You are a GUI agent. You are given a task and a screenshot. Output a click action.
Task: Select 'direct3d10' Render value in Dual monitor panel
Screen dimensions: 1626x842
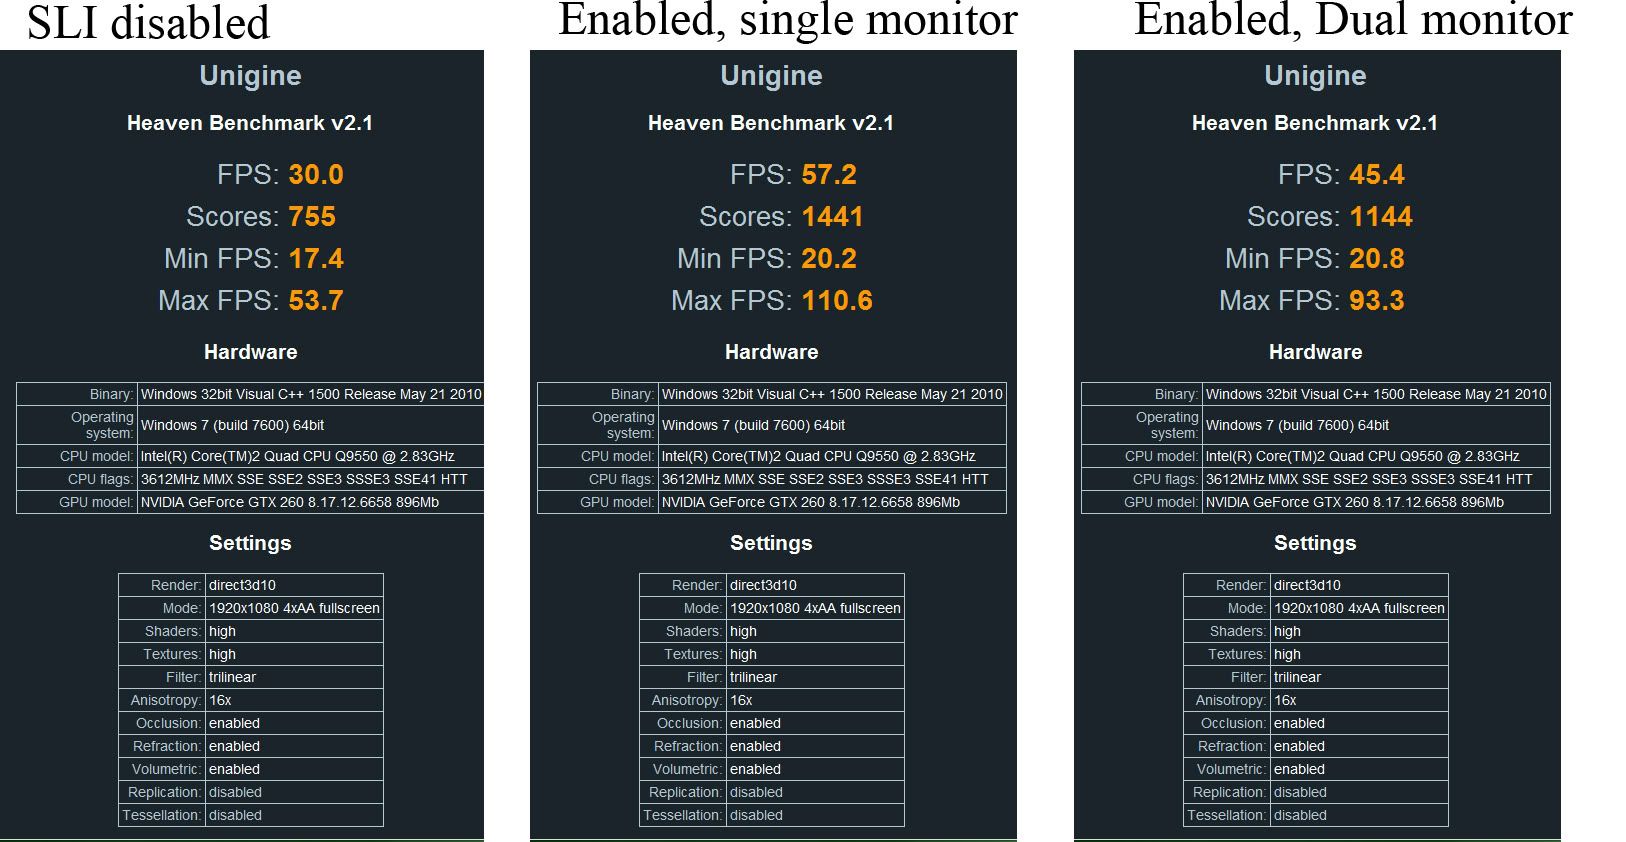[1307, 585]
